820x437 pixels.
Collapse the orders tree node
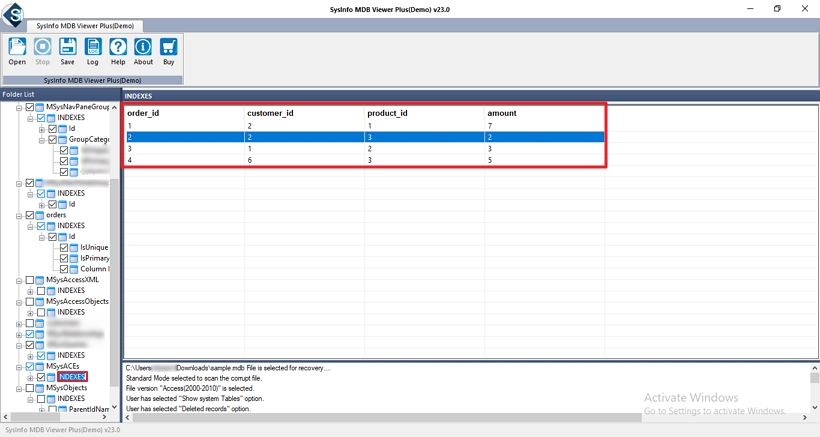click(x=19, y=215)
